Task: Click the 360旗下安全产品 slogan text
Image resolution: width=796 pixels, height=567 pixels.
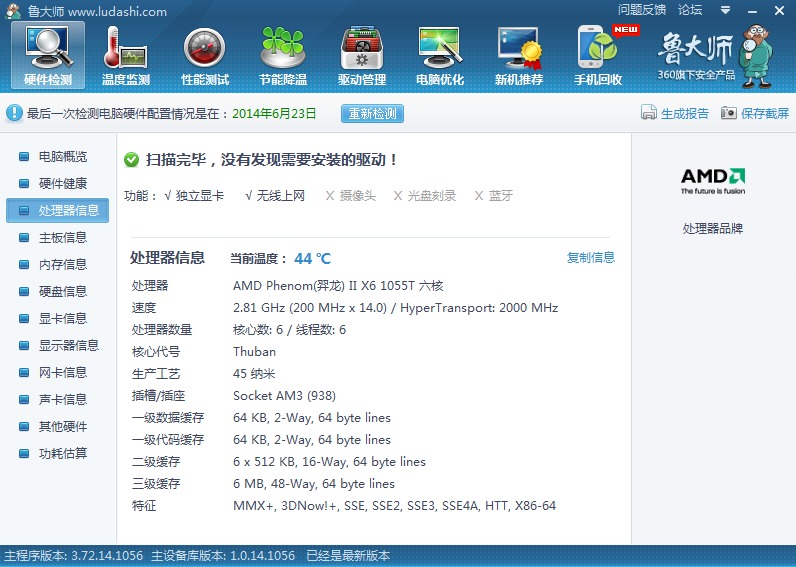Action: tap(696, 75)
